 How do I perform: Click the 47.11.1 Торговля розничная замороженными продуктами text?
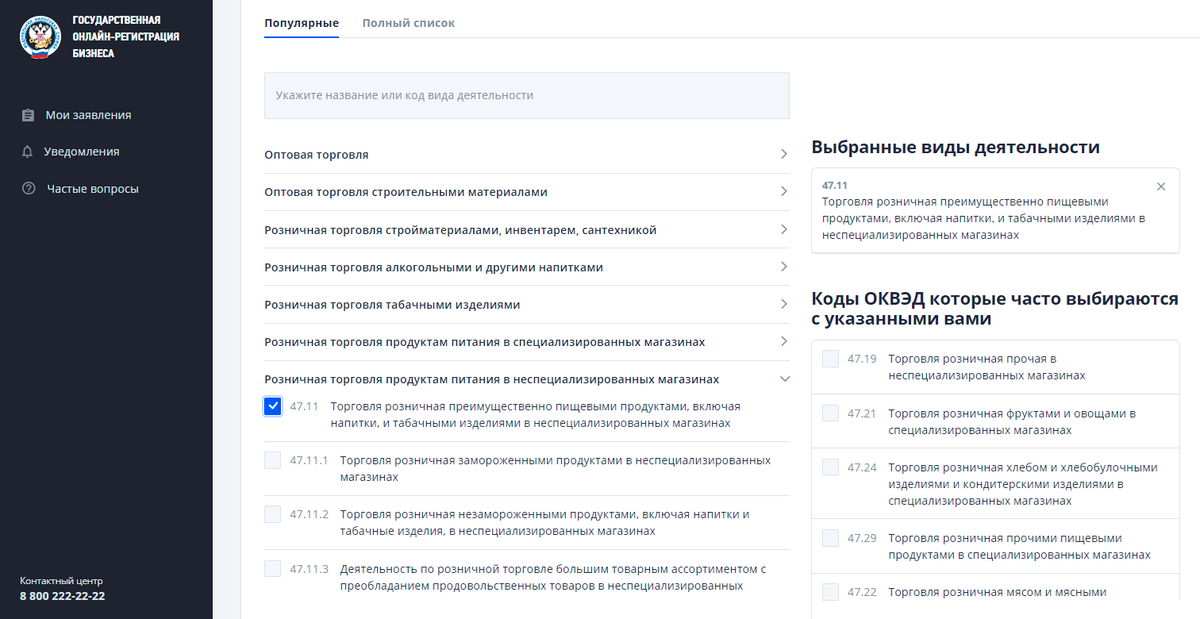(555, 469)
